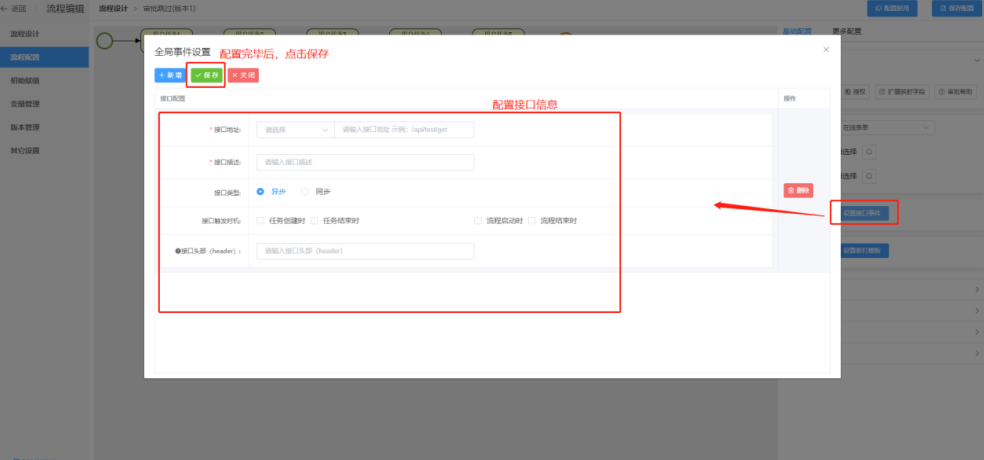Viewport: 984px width, 460px height.
Task: Click the 全局事件设置 dialog title
Action: point(183,53)
